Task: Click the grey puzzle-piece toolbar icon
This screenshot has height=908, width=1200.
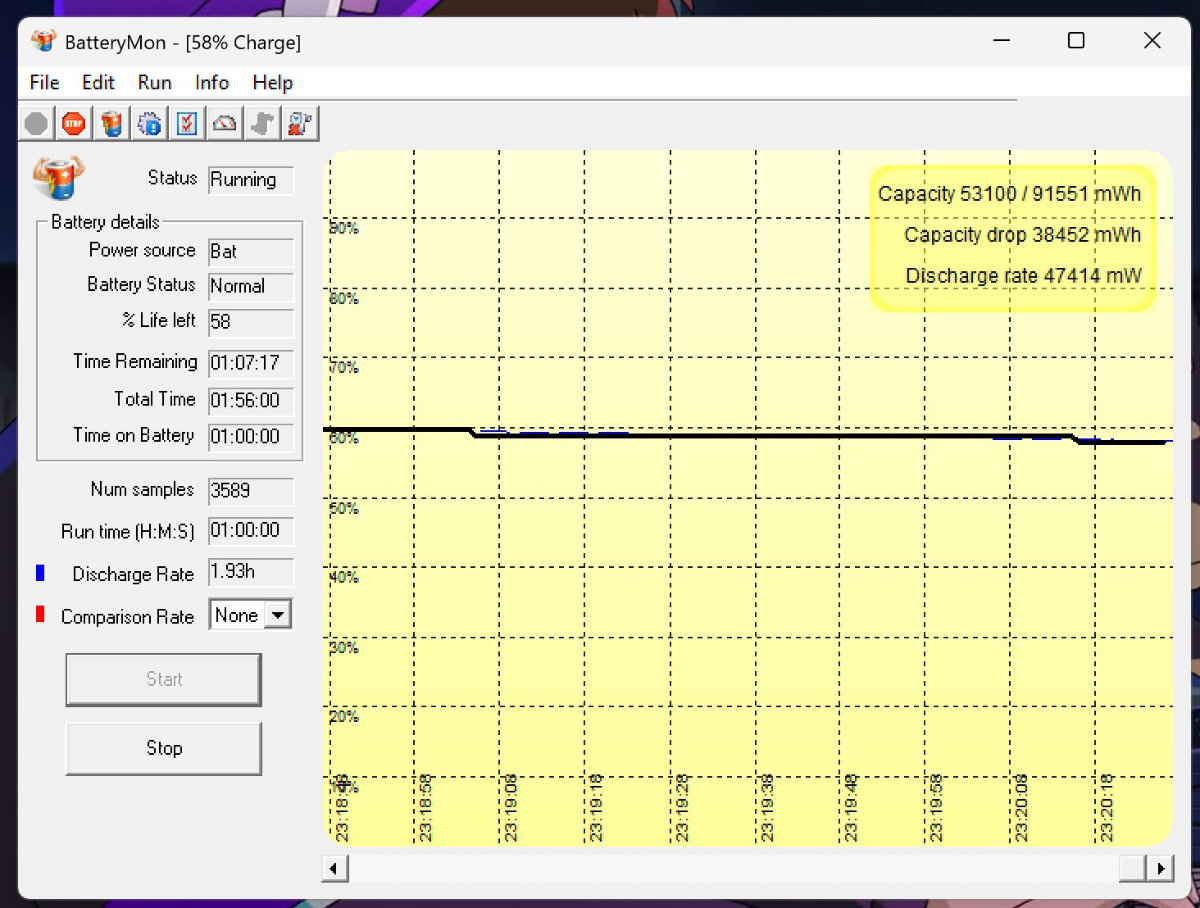Action: [x=262, y=124]
